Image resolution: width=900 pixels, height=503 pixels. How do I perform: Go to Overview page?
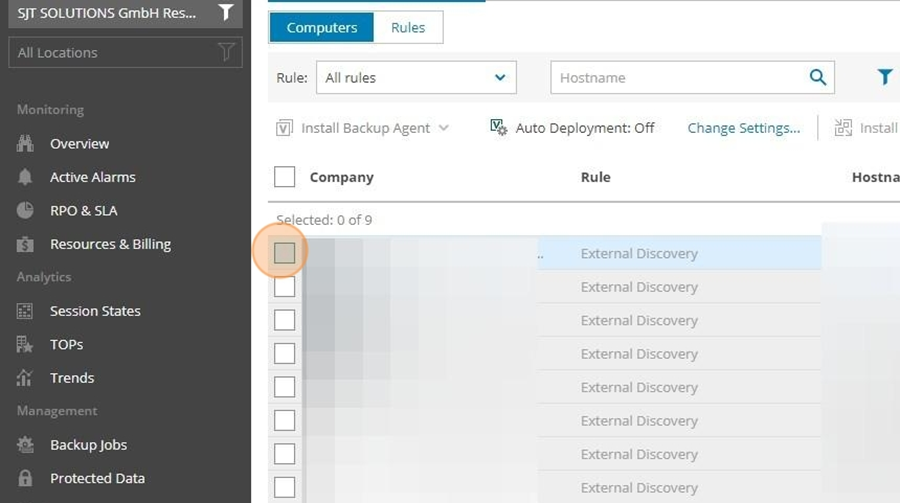[79, 144]
